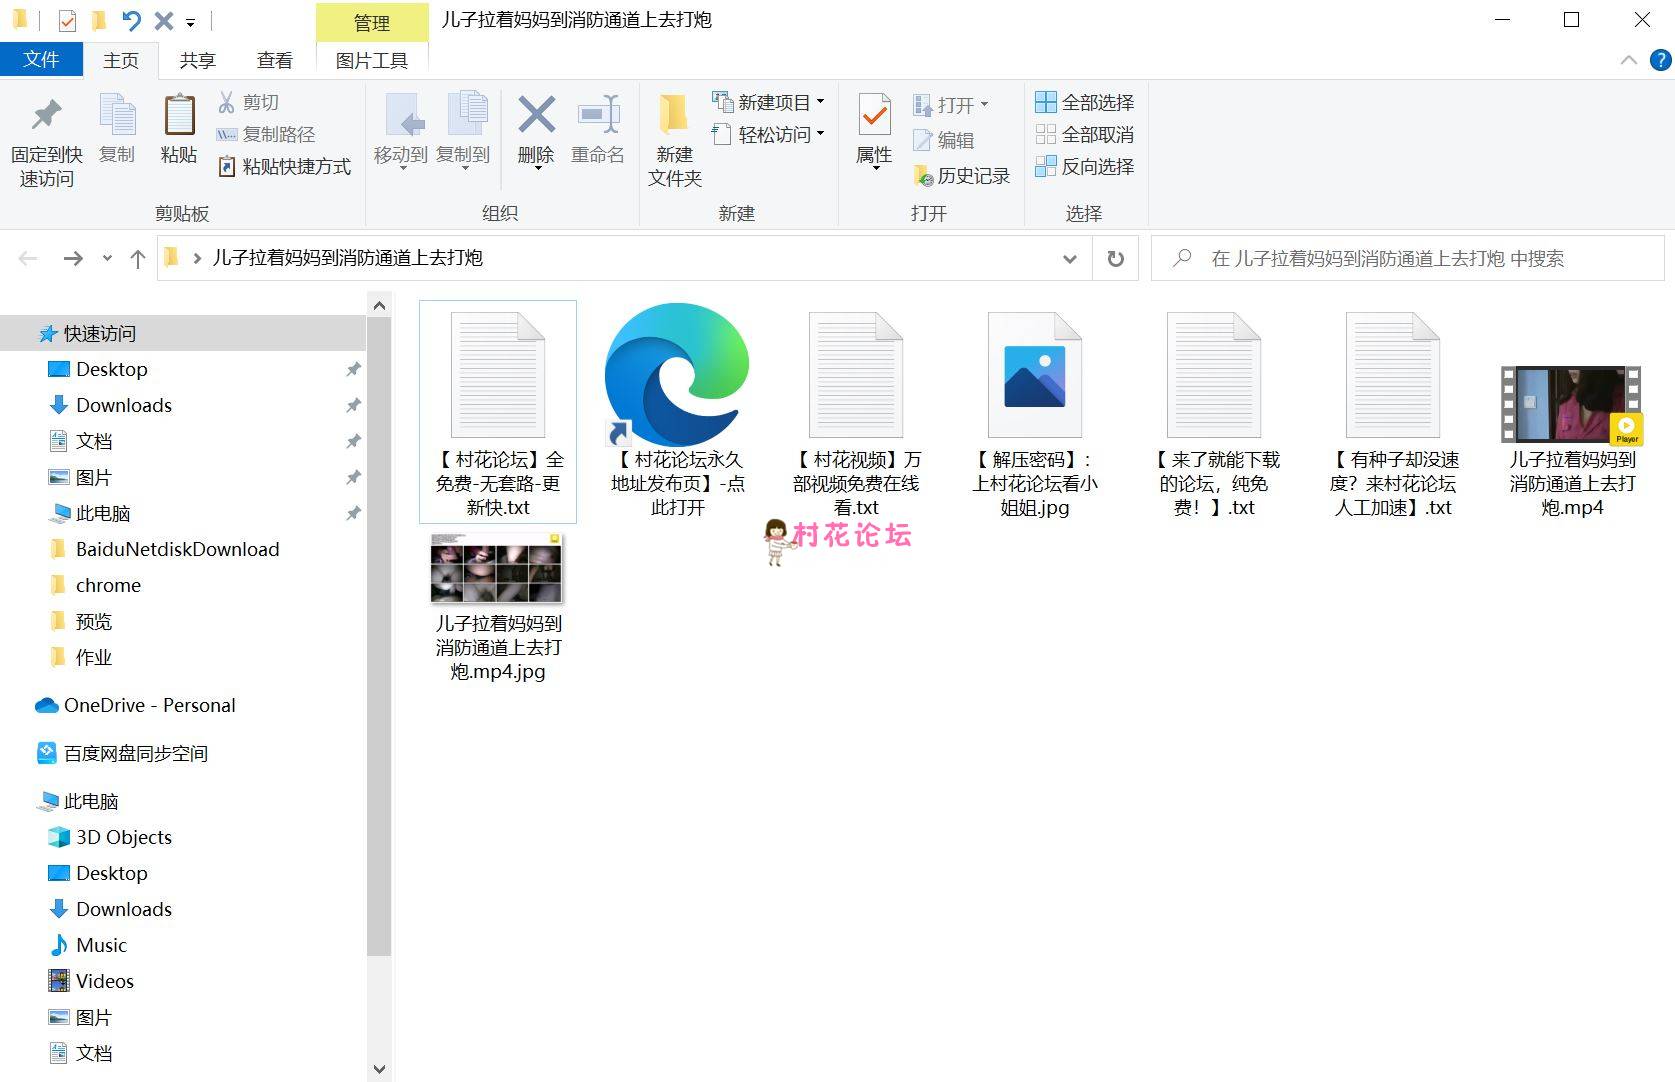Viewport: 1675px width, 1082px height.
Task: Click the History (历史记录) button
Action: 962,176
